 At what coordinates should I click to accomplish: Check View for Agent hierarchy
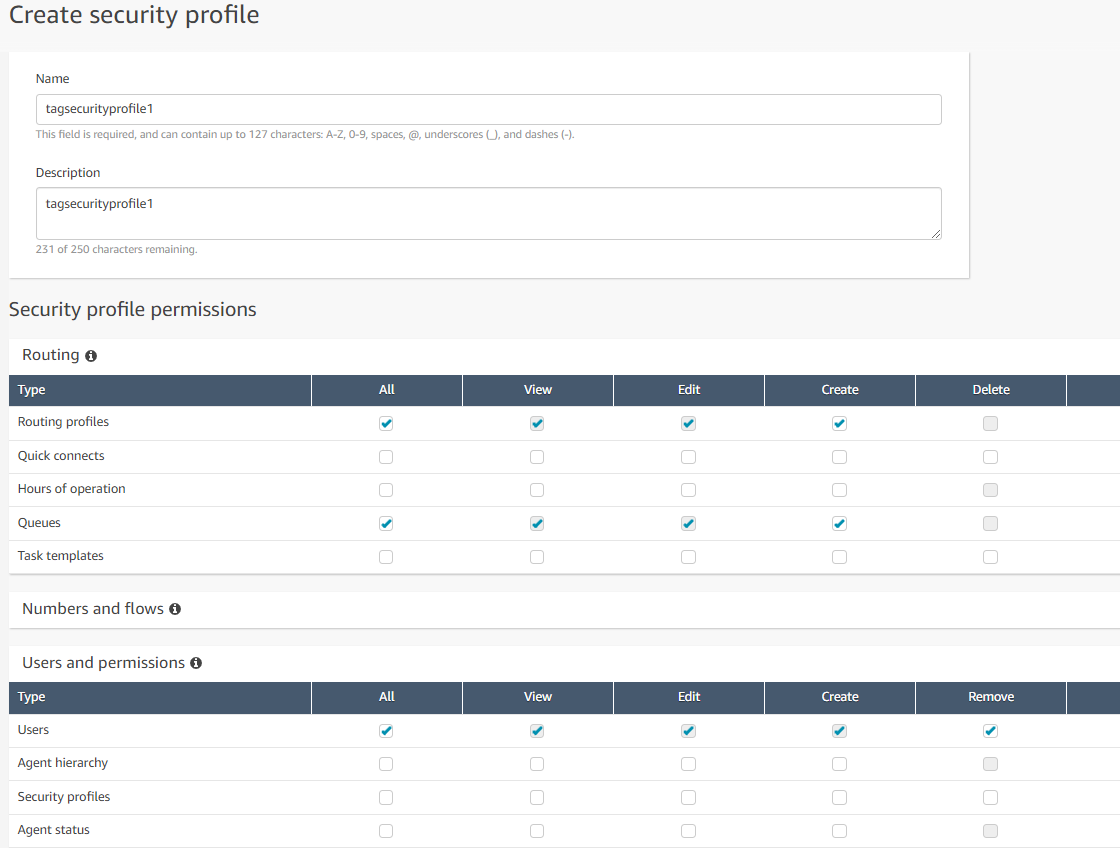[537, 764]
